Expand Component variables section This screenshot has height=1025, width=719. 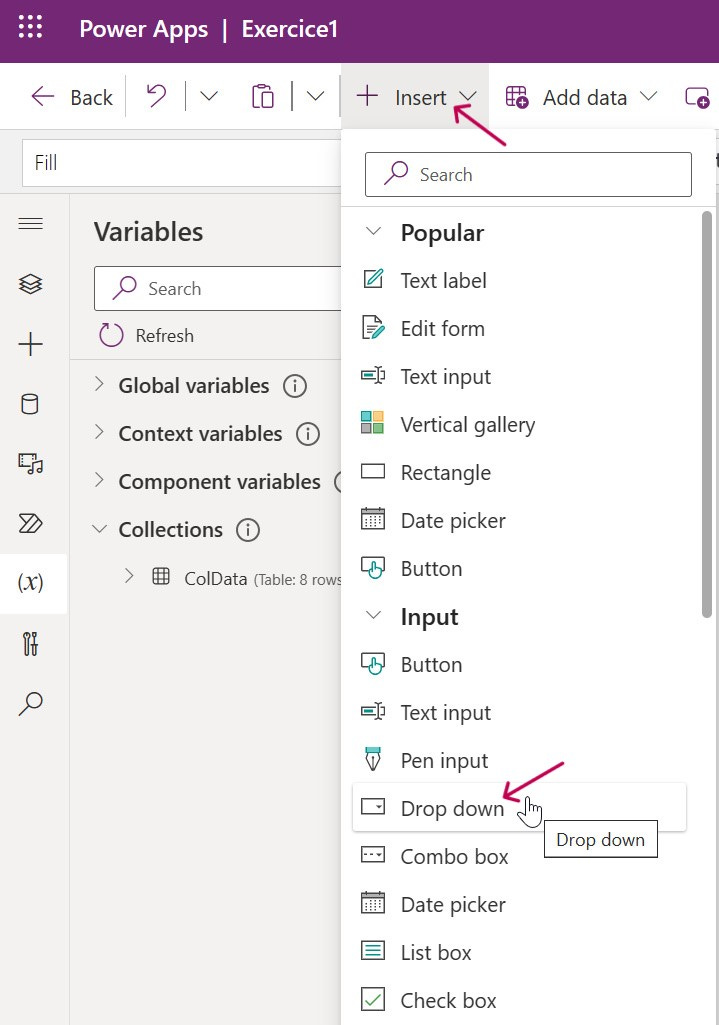coord(99,480)
